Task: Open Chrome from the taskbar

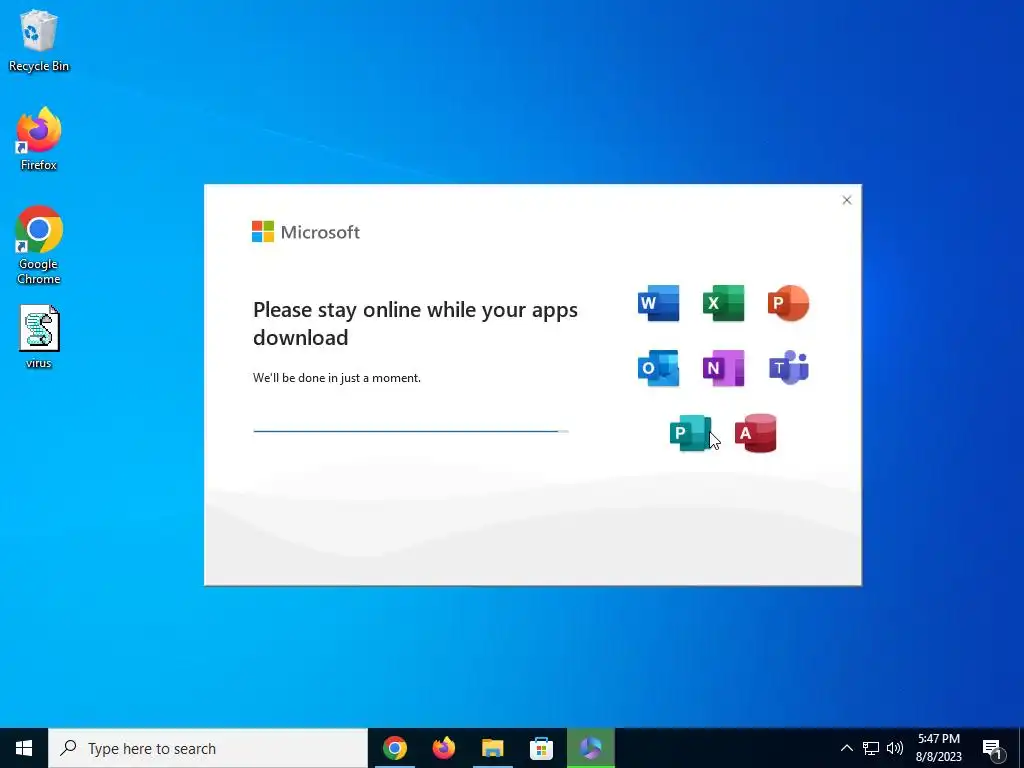Action: [395, 748]
